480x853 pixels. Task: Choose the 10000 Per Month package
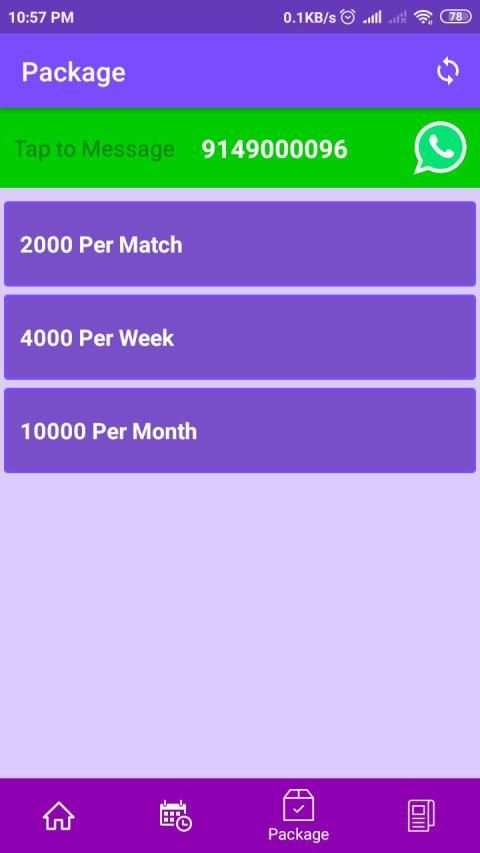(x=240, y=430)
